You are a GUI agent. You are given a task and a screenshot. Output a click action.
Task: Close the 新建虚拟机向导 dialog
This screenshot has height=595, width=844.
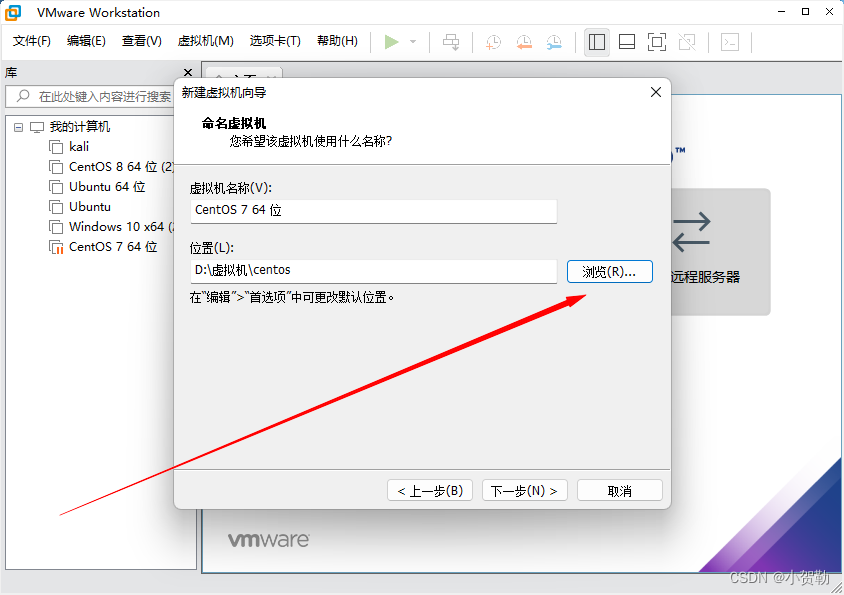[656, 92]
